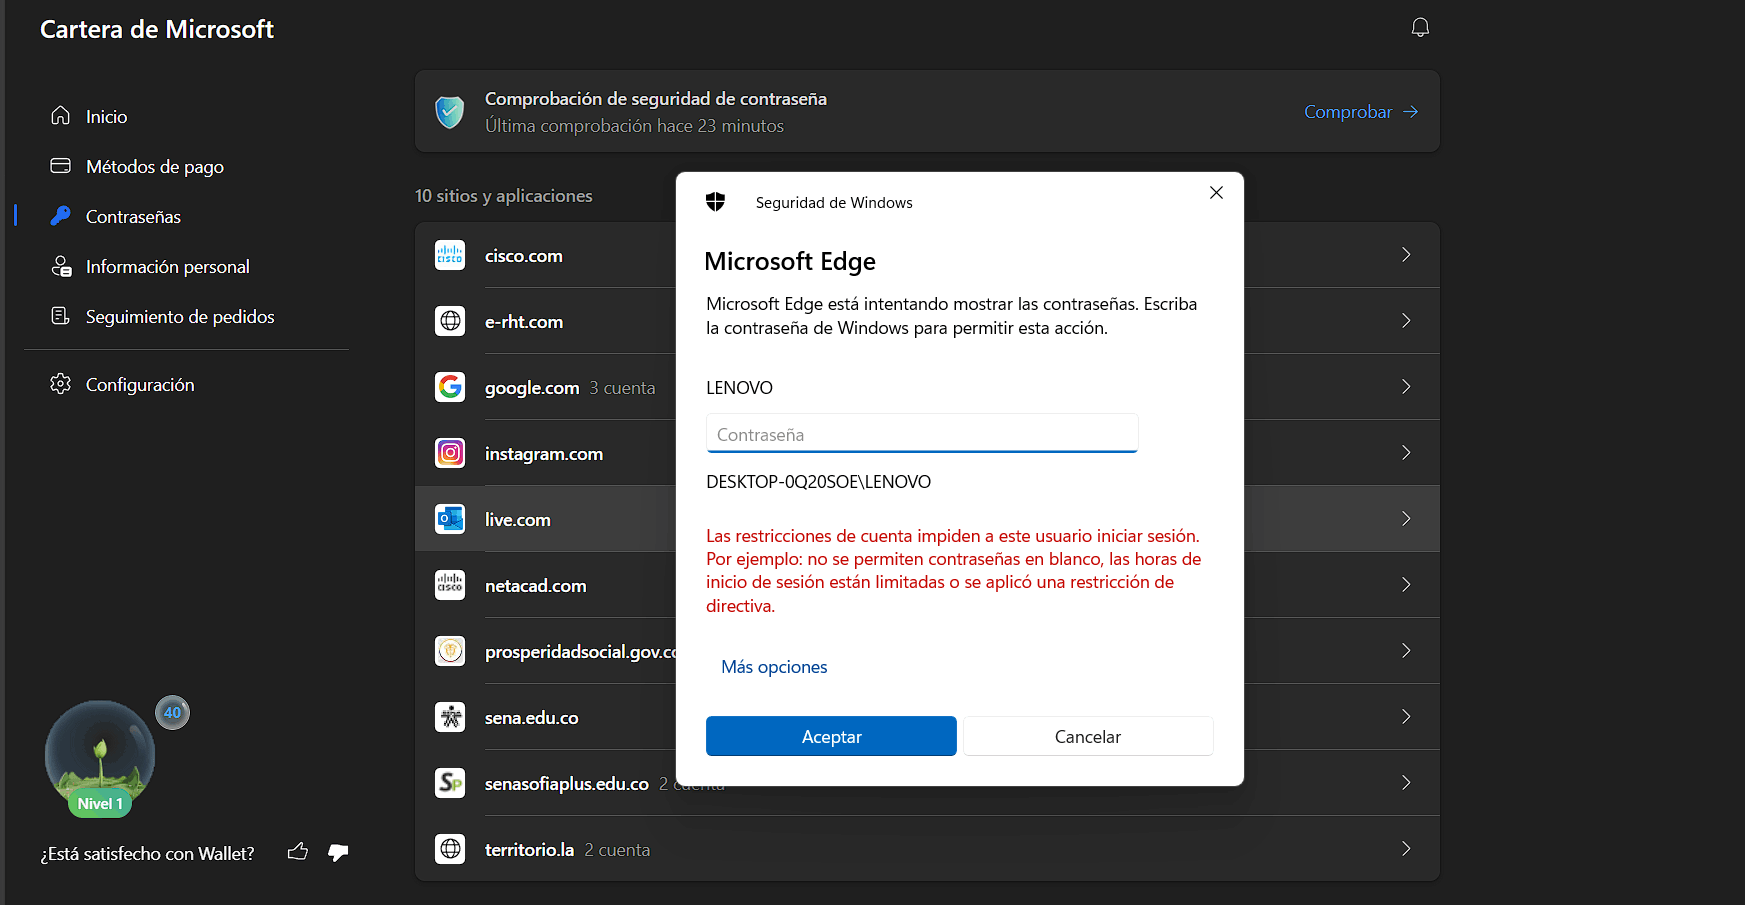Select the instagram.com site name
This screenshot has width=1745, height=905.
(x=544, y=454)
